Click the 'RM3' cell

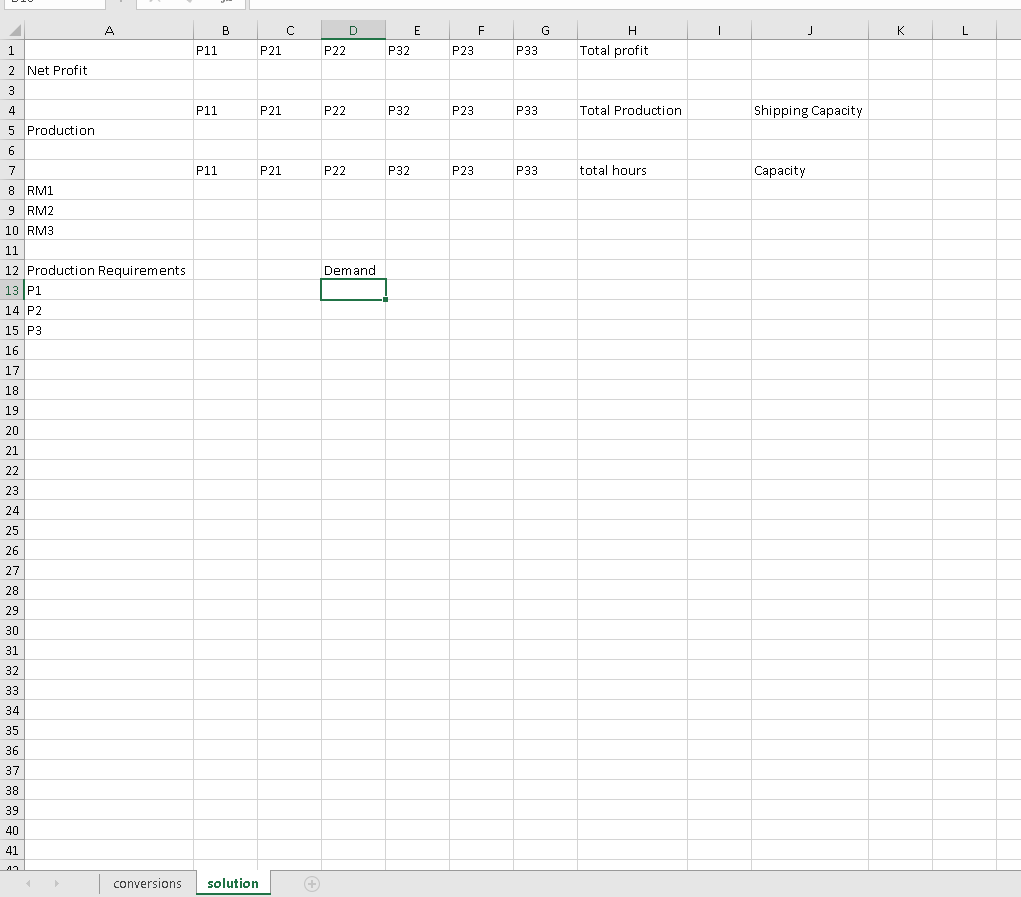pyautogui.click(x=109, y=230)
